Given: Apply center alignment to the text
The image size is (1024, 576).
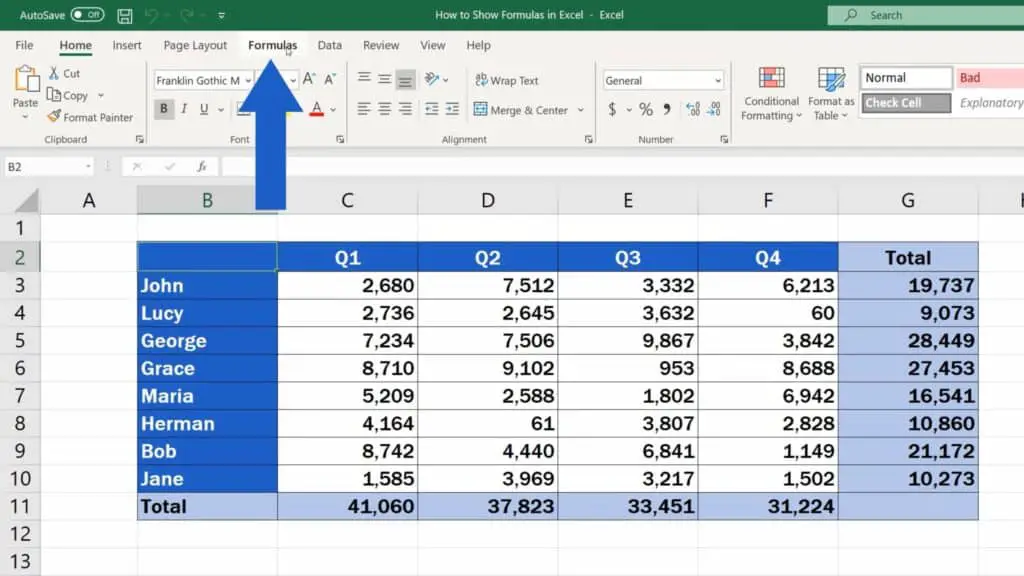Looking at the screenshot, I should (x=385, y=109).
